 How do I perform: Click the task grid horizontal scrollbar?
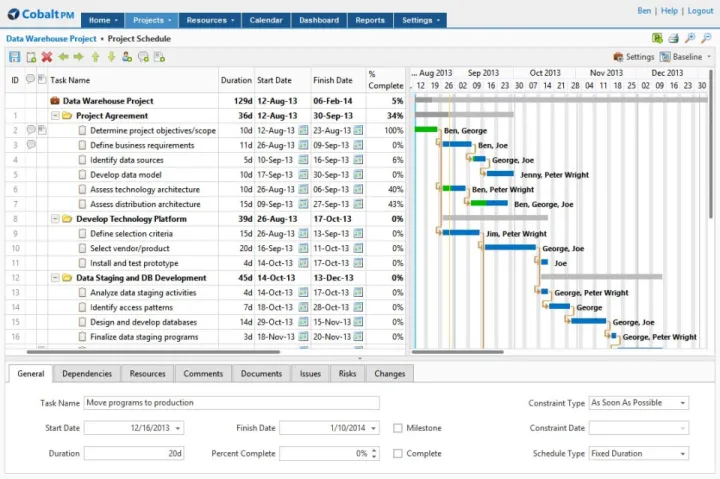click(x=153, y=352)
